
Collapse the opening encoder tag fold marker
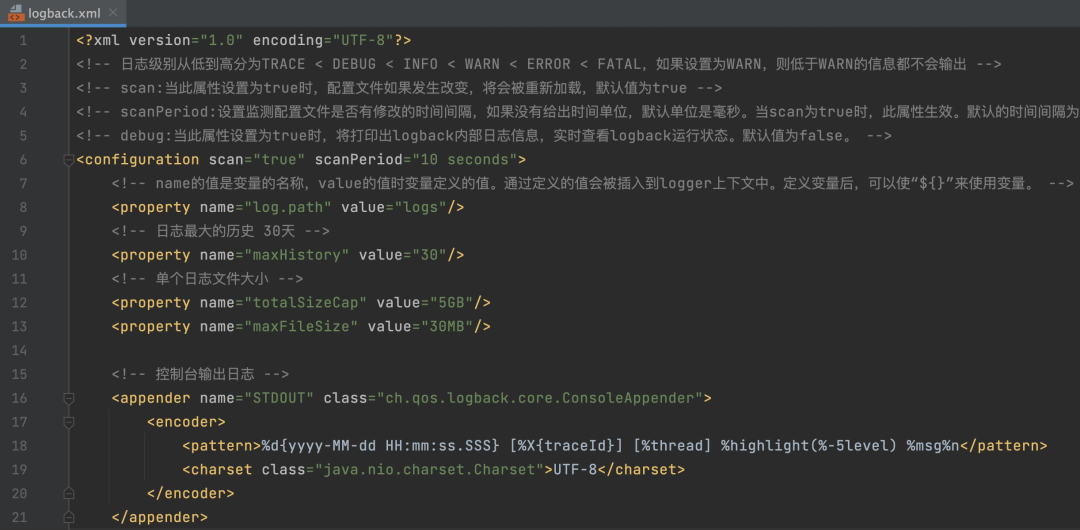coord(68,422)
